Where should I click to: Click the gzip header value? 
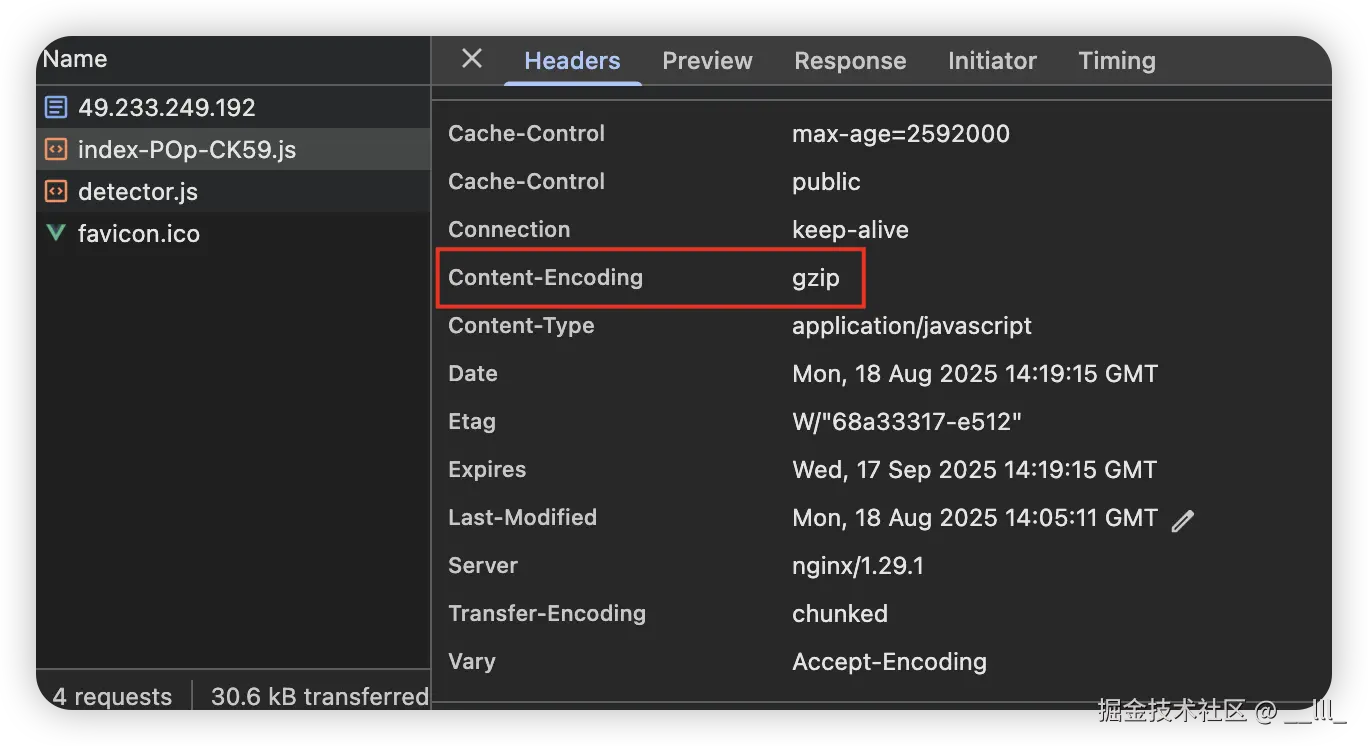[815, 277]
